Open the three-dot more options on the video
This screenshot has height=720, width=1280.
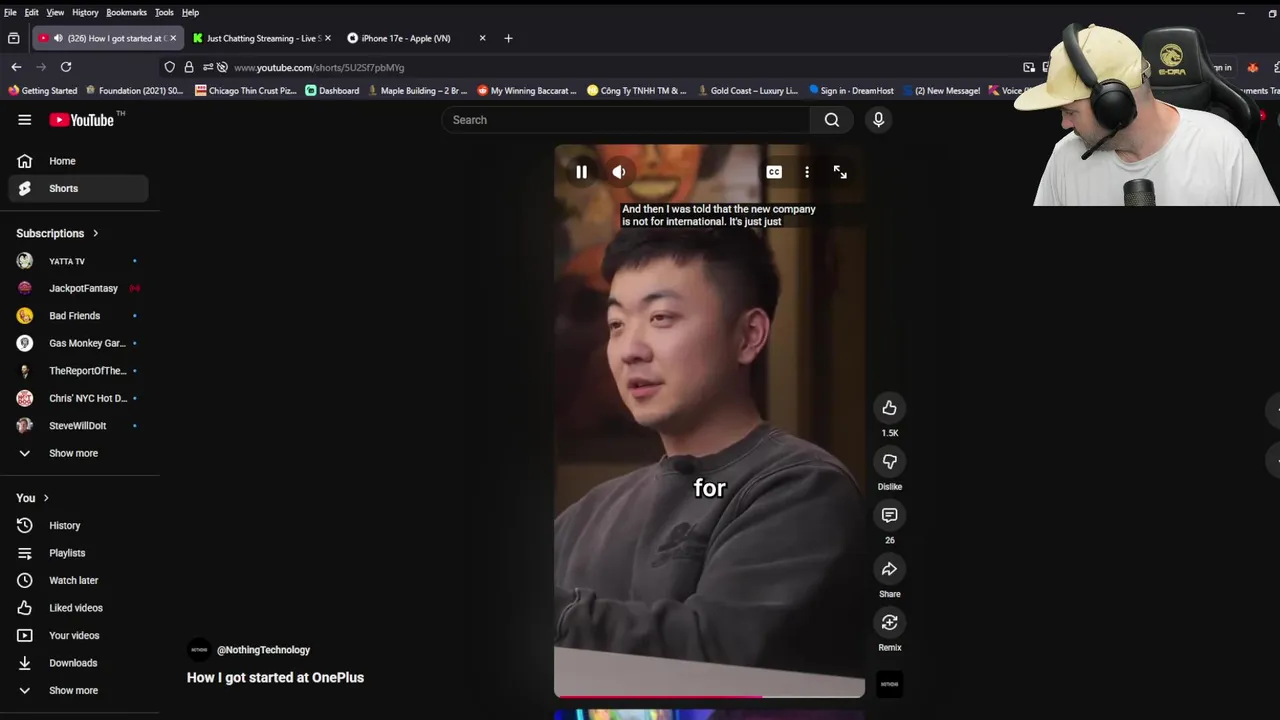pyautogui.click(x=807, y=172)
